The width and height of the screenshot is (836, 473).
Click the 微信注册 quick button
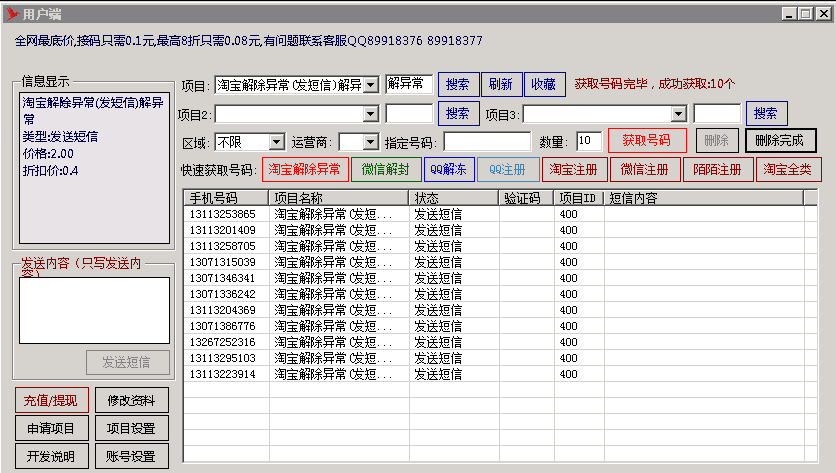[x=645, y=170]
